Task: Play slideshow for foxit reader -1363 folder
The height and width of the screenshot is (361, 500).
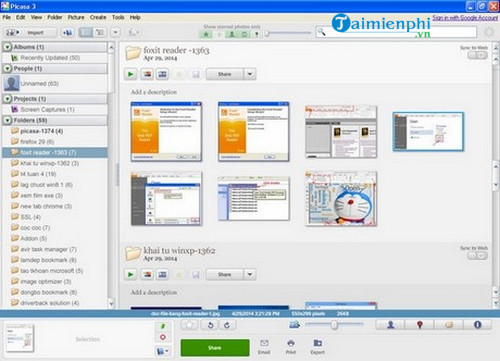Action: (131, 74)
